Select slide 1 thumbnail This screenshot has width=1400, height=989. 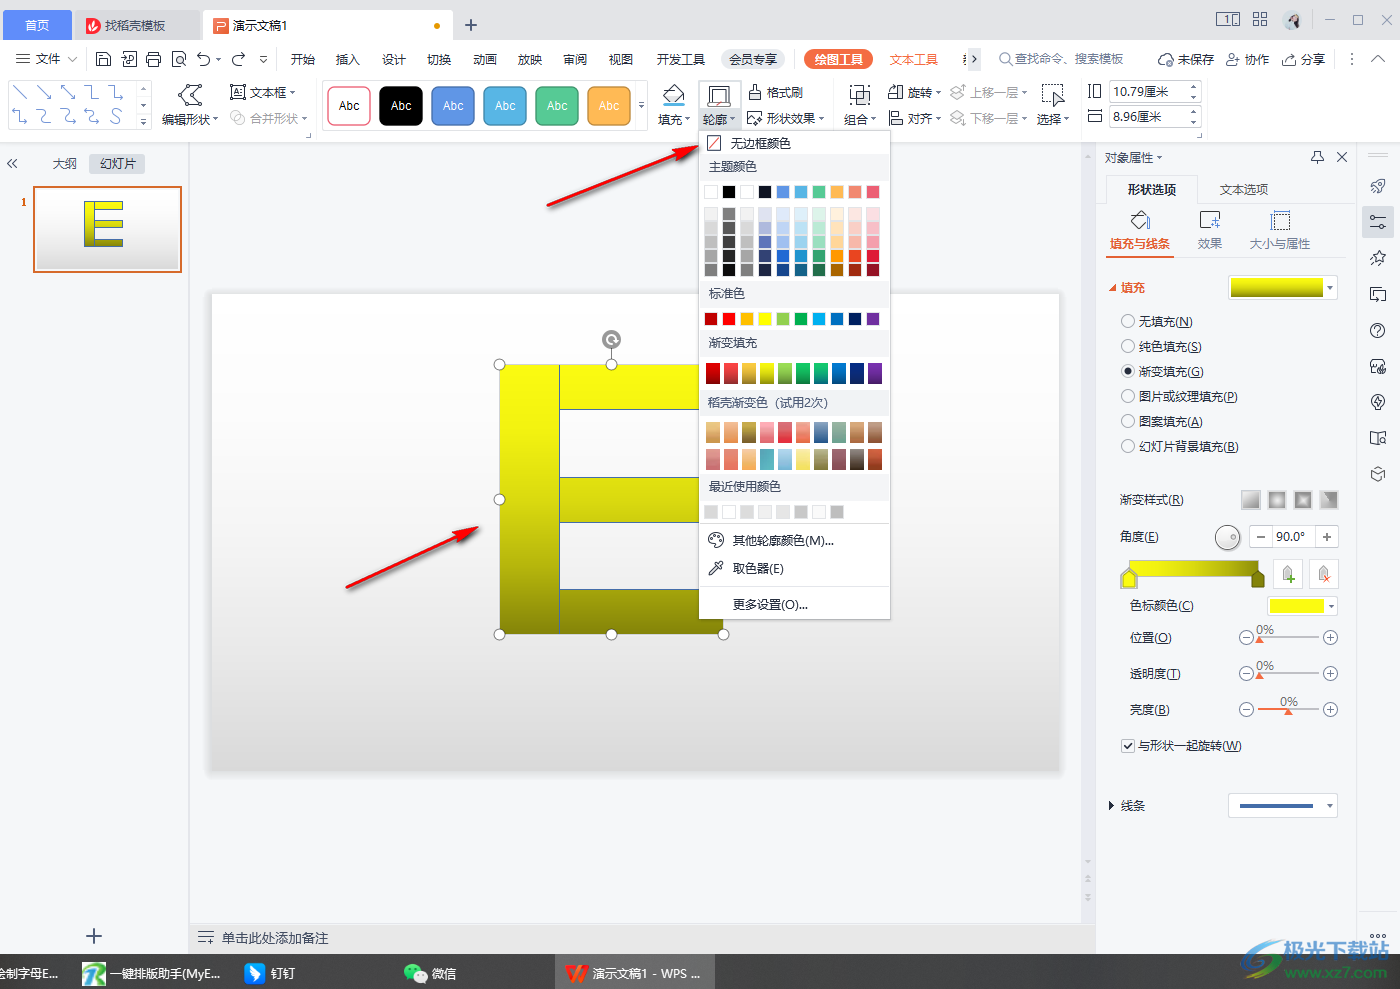pos(107,229)
